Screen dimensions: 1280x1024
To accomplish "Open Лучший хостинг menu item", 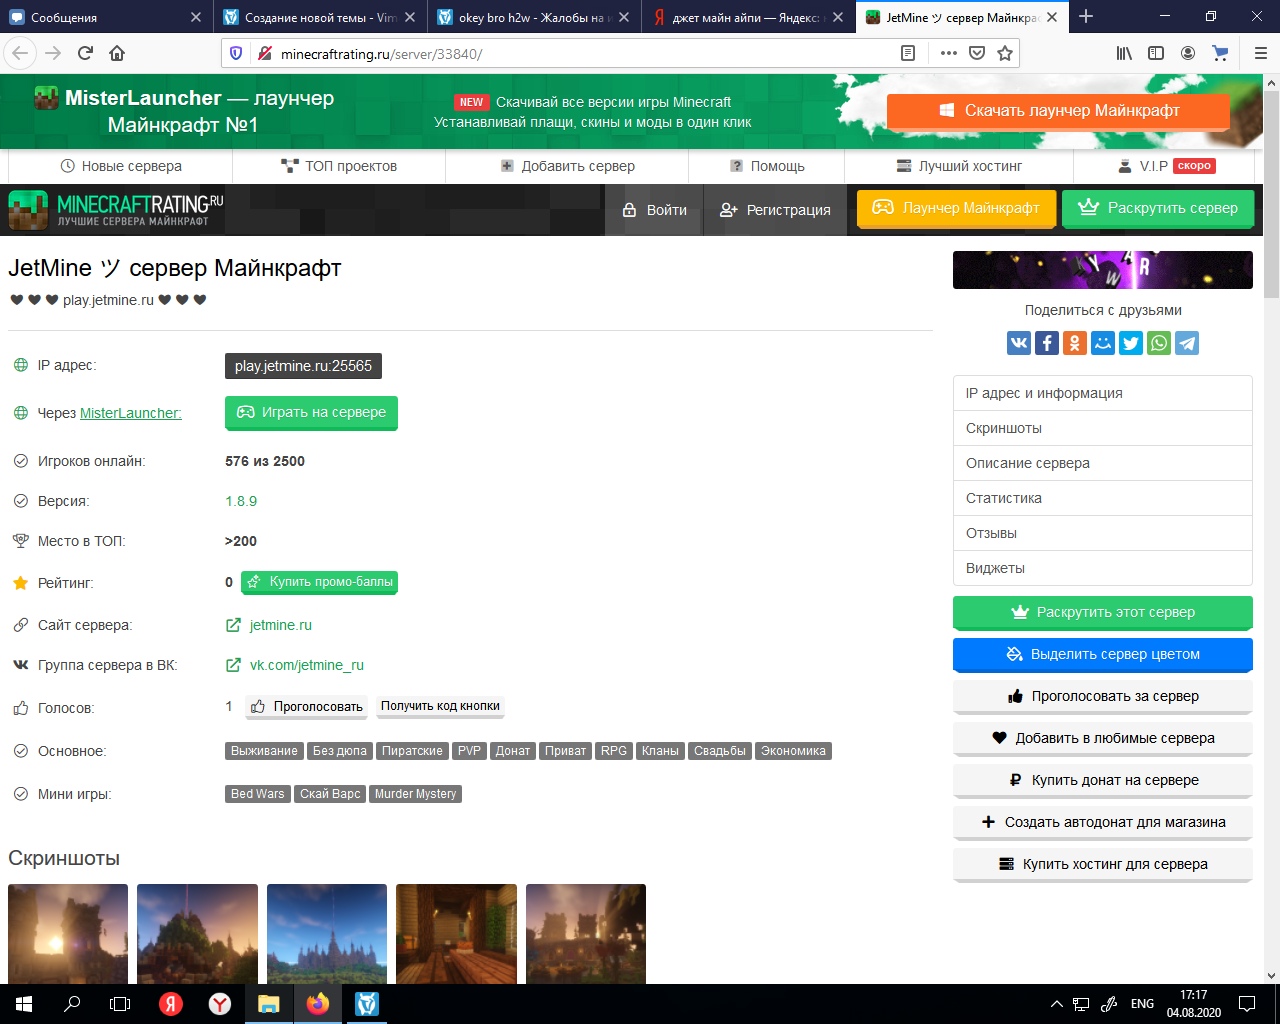I will [x=959, y=166].
